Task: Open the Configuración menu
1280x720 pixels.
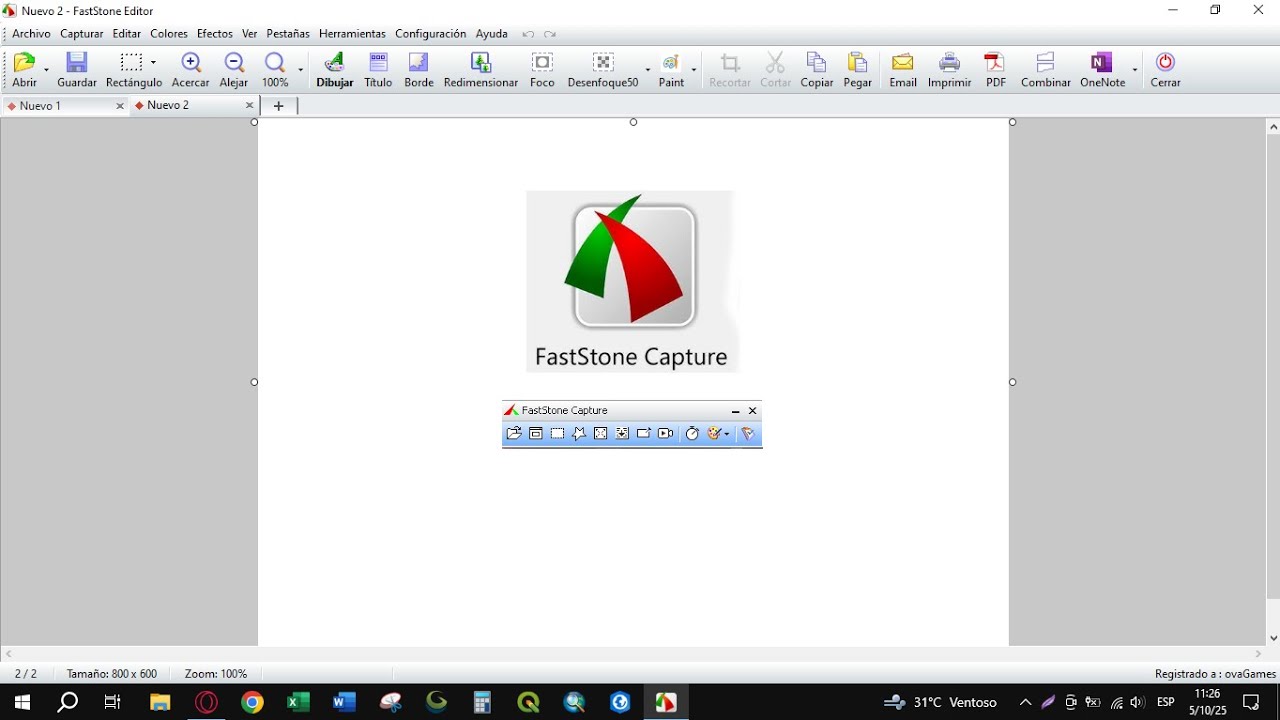Action: coord(431,34)
